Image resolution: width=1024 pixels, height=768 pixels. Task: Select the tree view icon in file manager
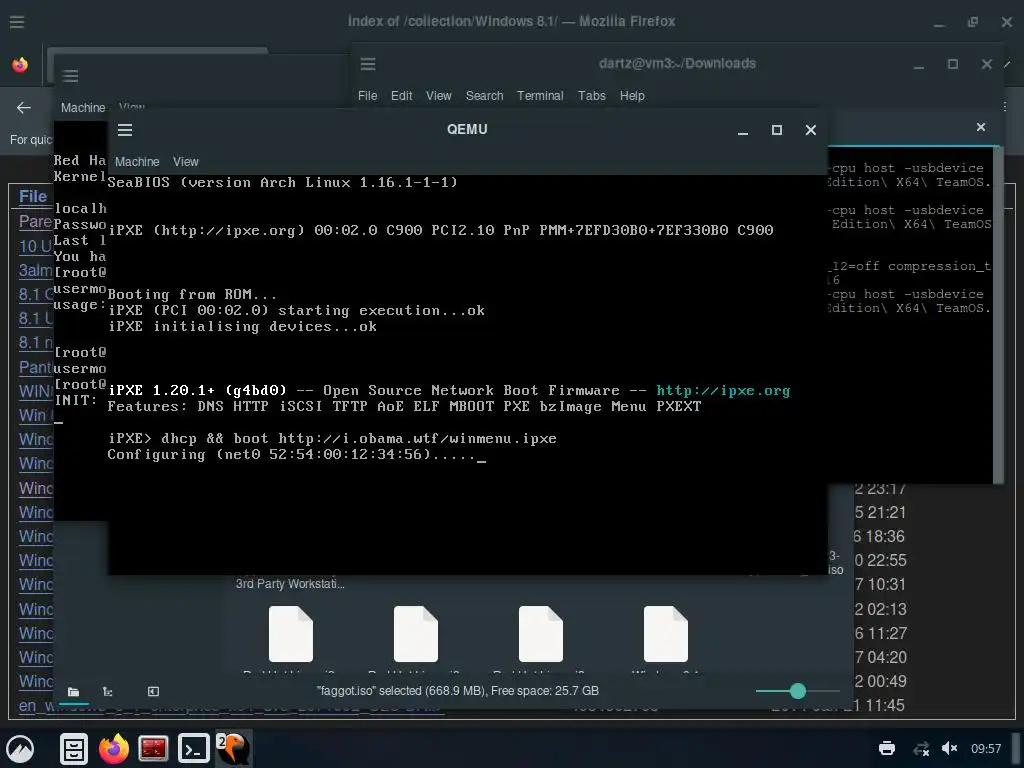coord(108,692)
